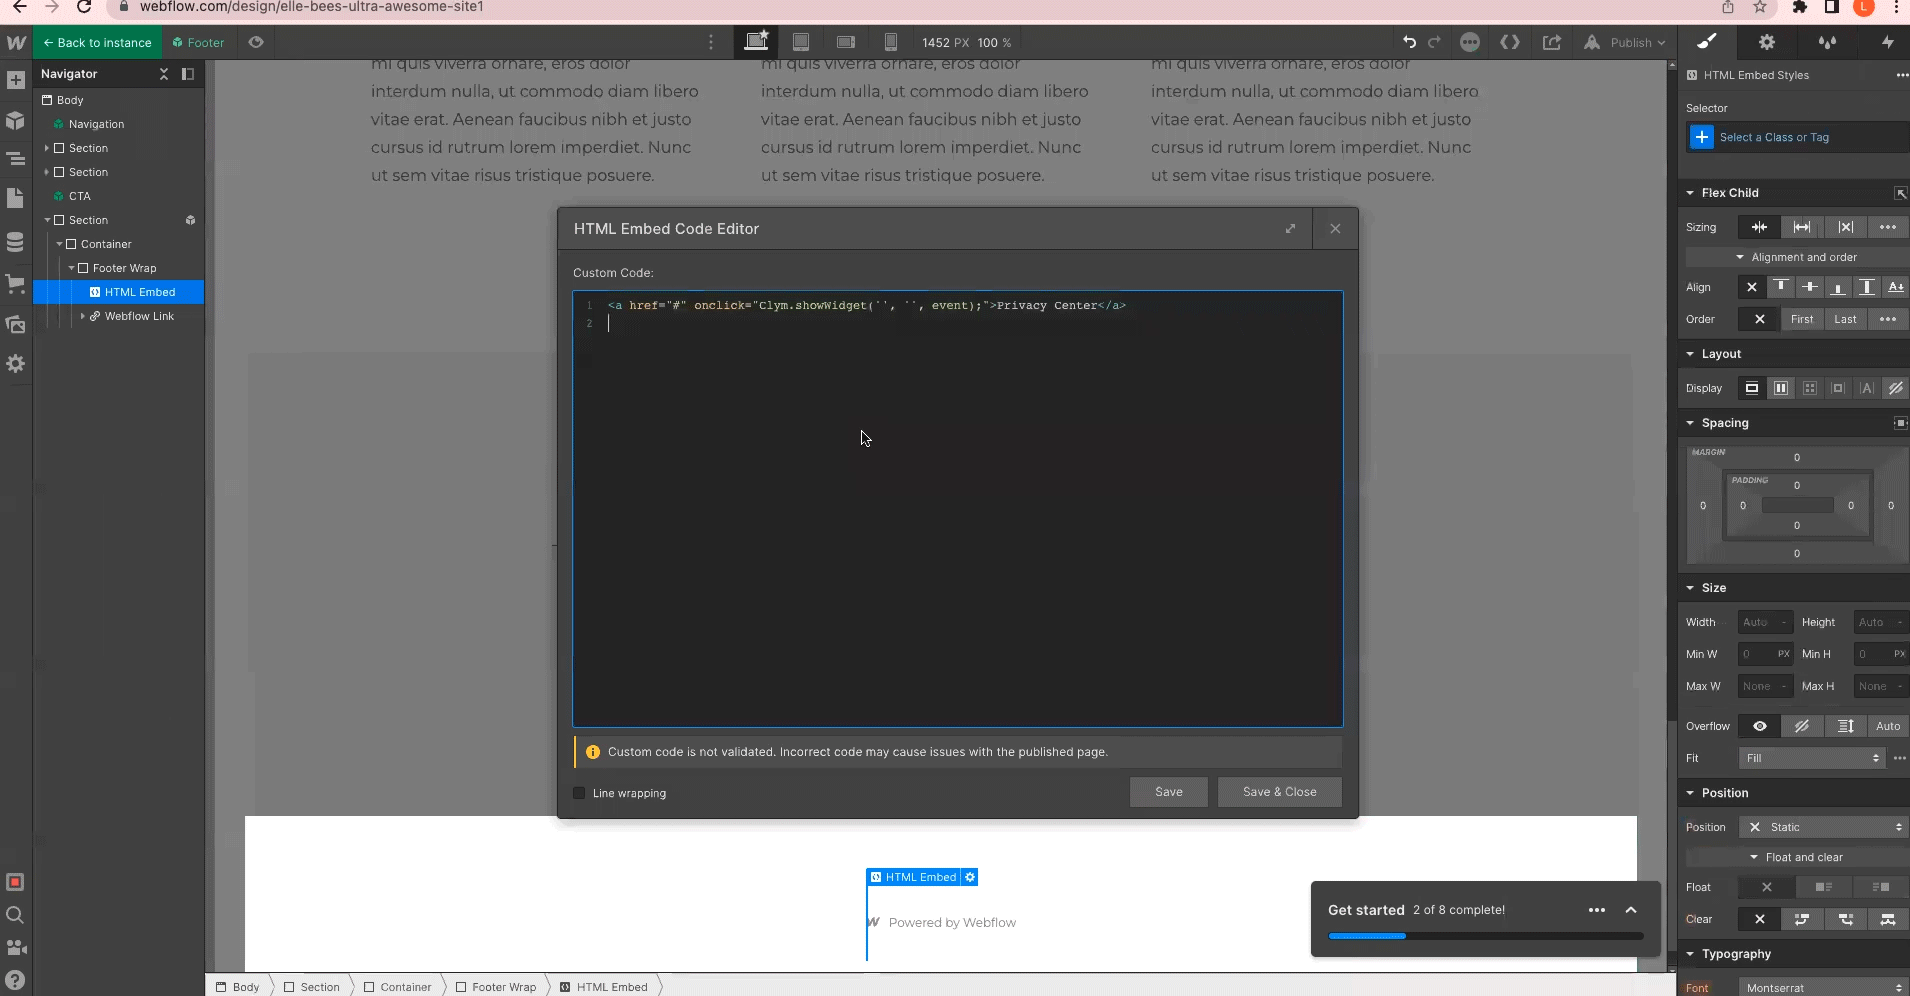Click the Save button
The width and height of the screenshot is (1910, 996).
(x=1169, y=792)
